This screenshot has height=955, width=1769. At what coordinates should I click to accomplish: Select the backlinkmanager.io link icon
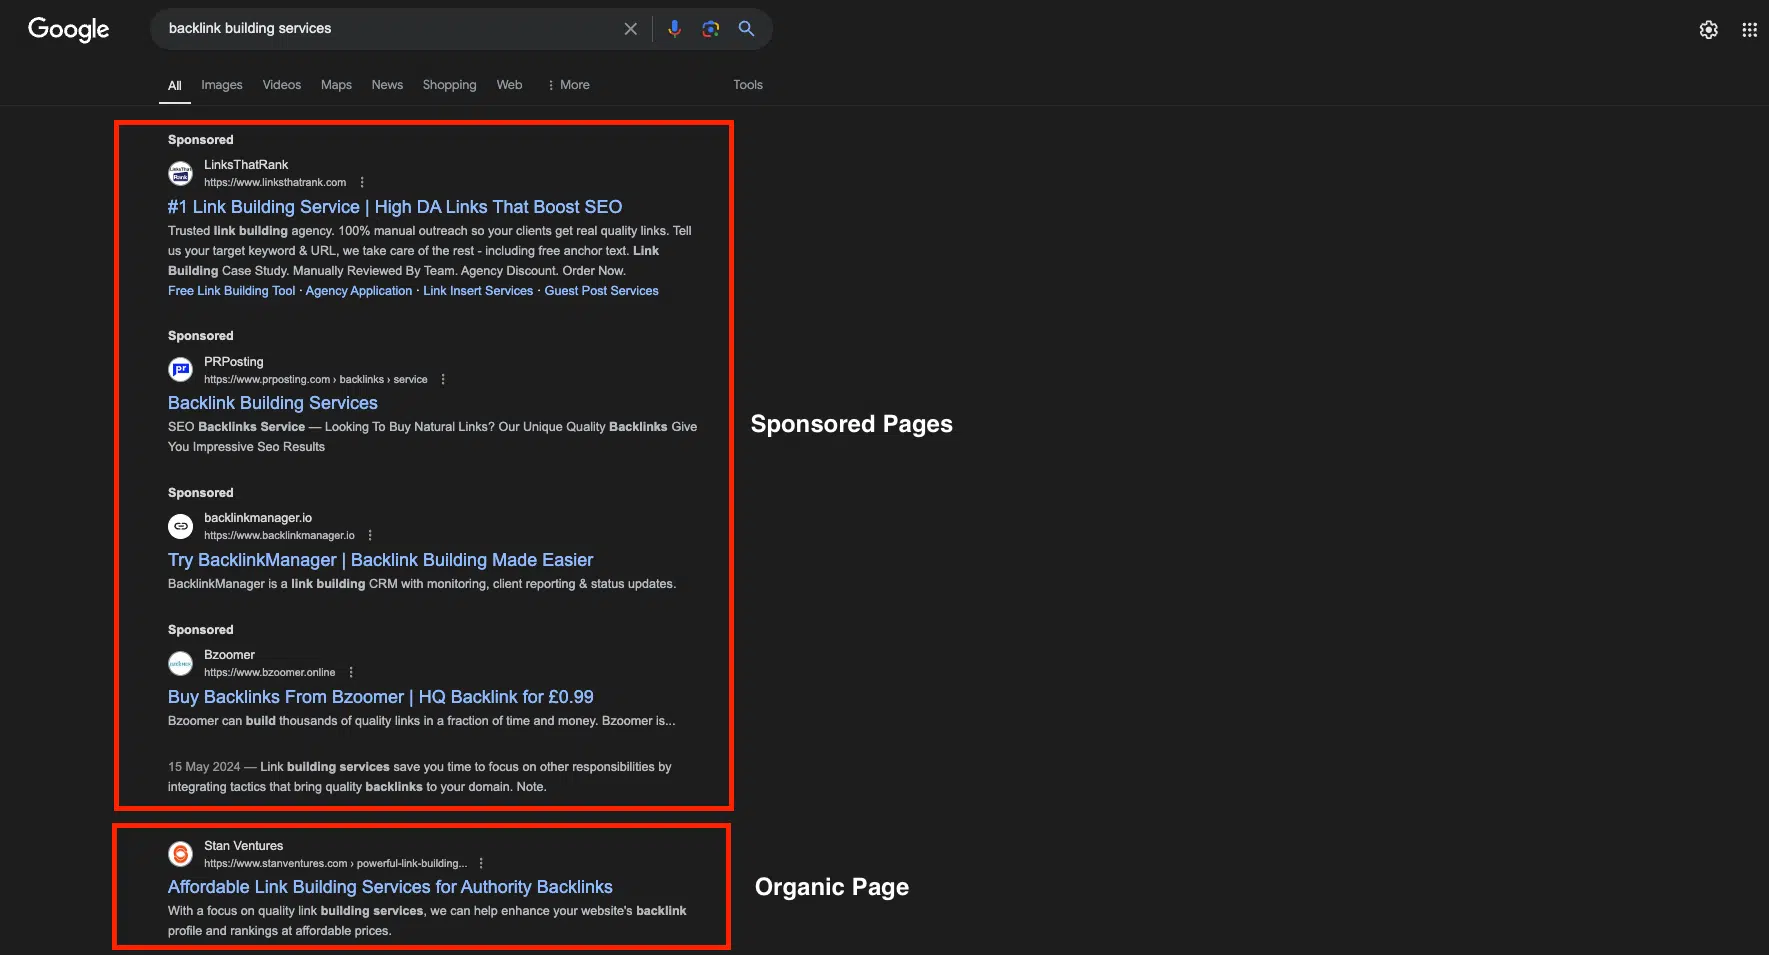[180, 526]
